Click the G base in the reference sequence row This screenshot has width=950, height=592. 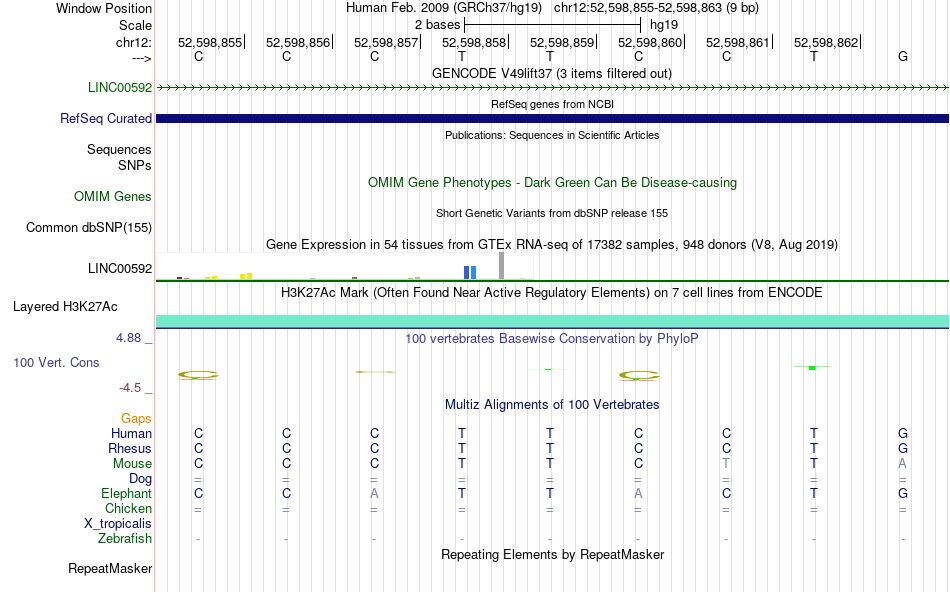pyautogui.click(x=903, y=56)
